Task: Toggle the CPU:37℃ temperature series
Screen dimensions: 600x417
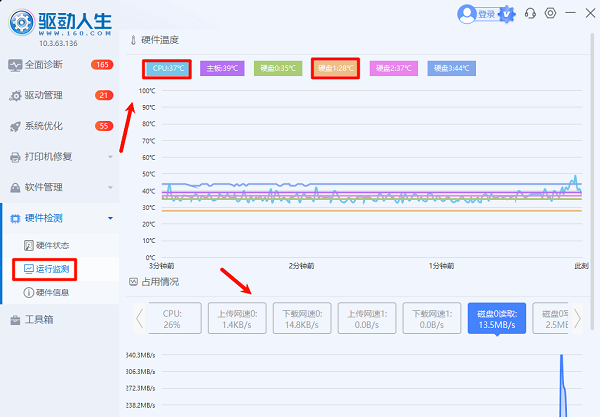Action: [167, 68]
